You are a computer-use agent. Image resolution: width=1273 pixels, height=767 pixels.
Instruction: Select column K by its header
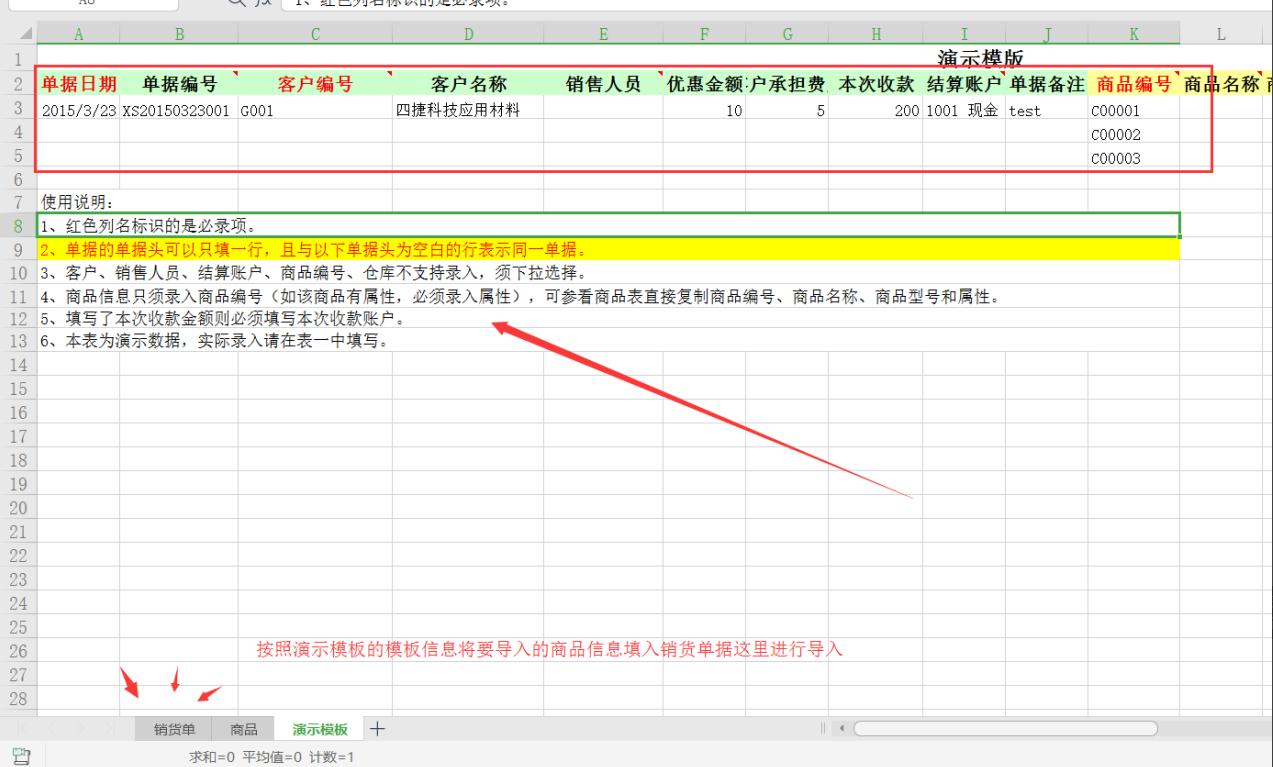coord(1134,35)
